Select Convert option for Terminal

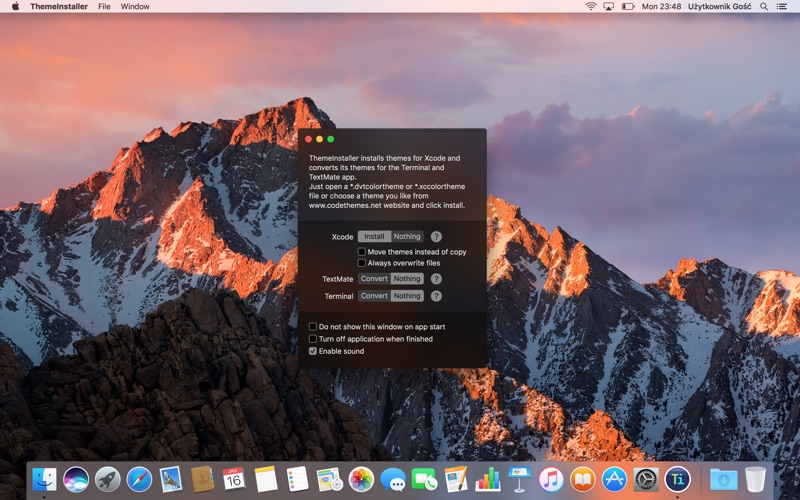pyautogui.click(x=374, y=295)
